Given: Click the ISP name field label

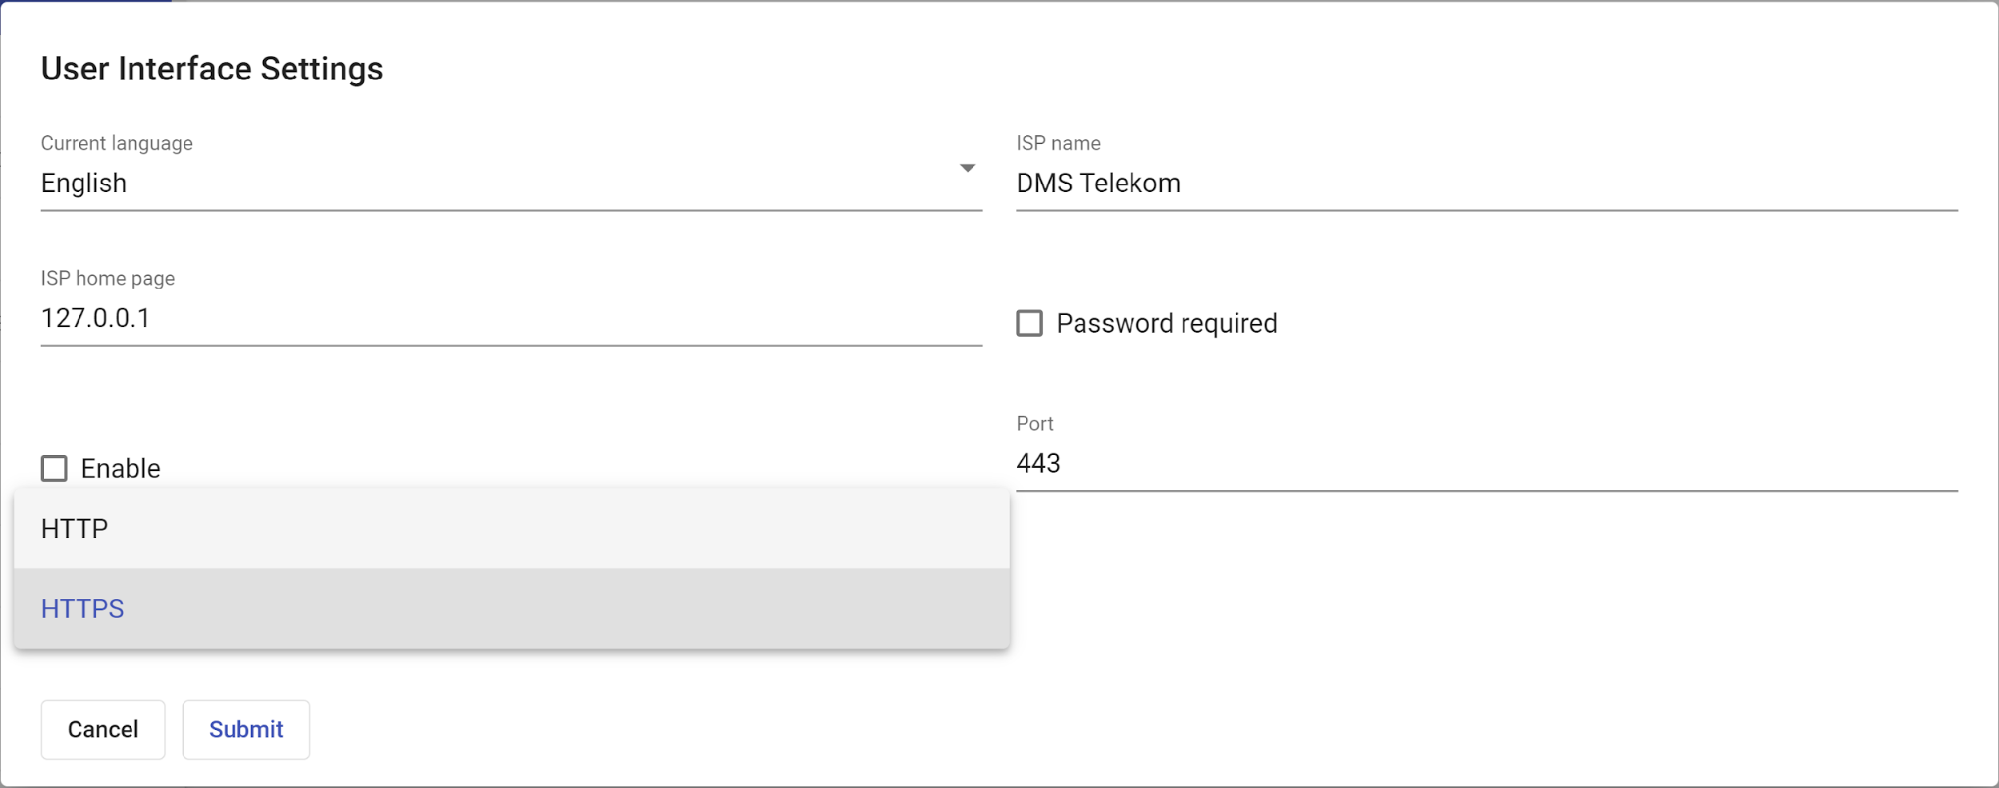Looking at the screenshot, I should (1058, 143).
